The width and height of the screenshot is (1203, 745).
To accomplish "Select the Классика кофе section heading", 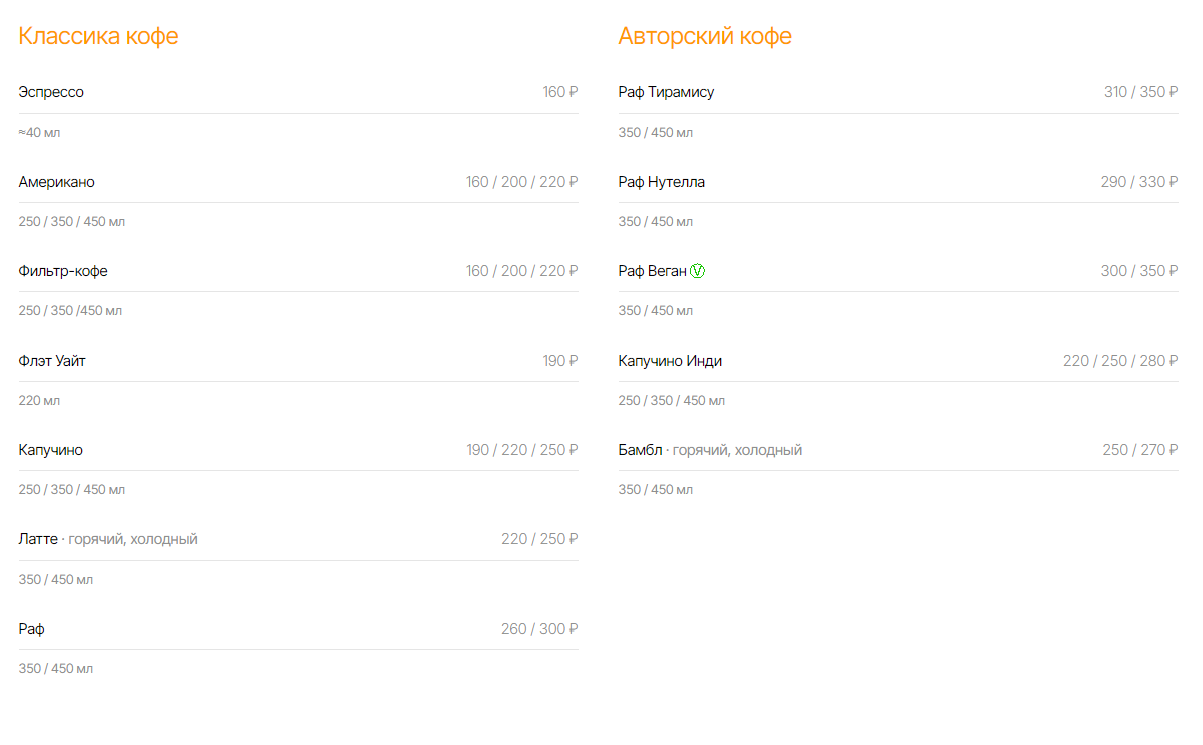I will (98, 36).
